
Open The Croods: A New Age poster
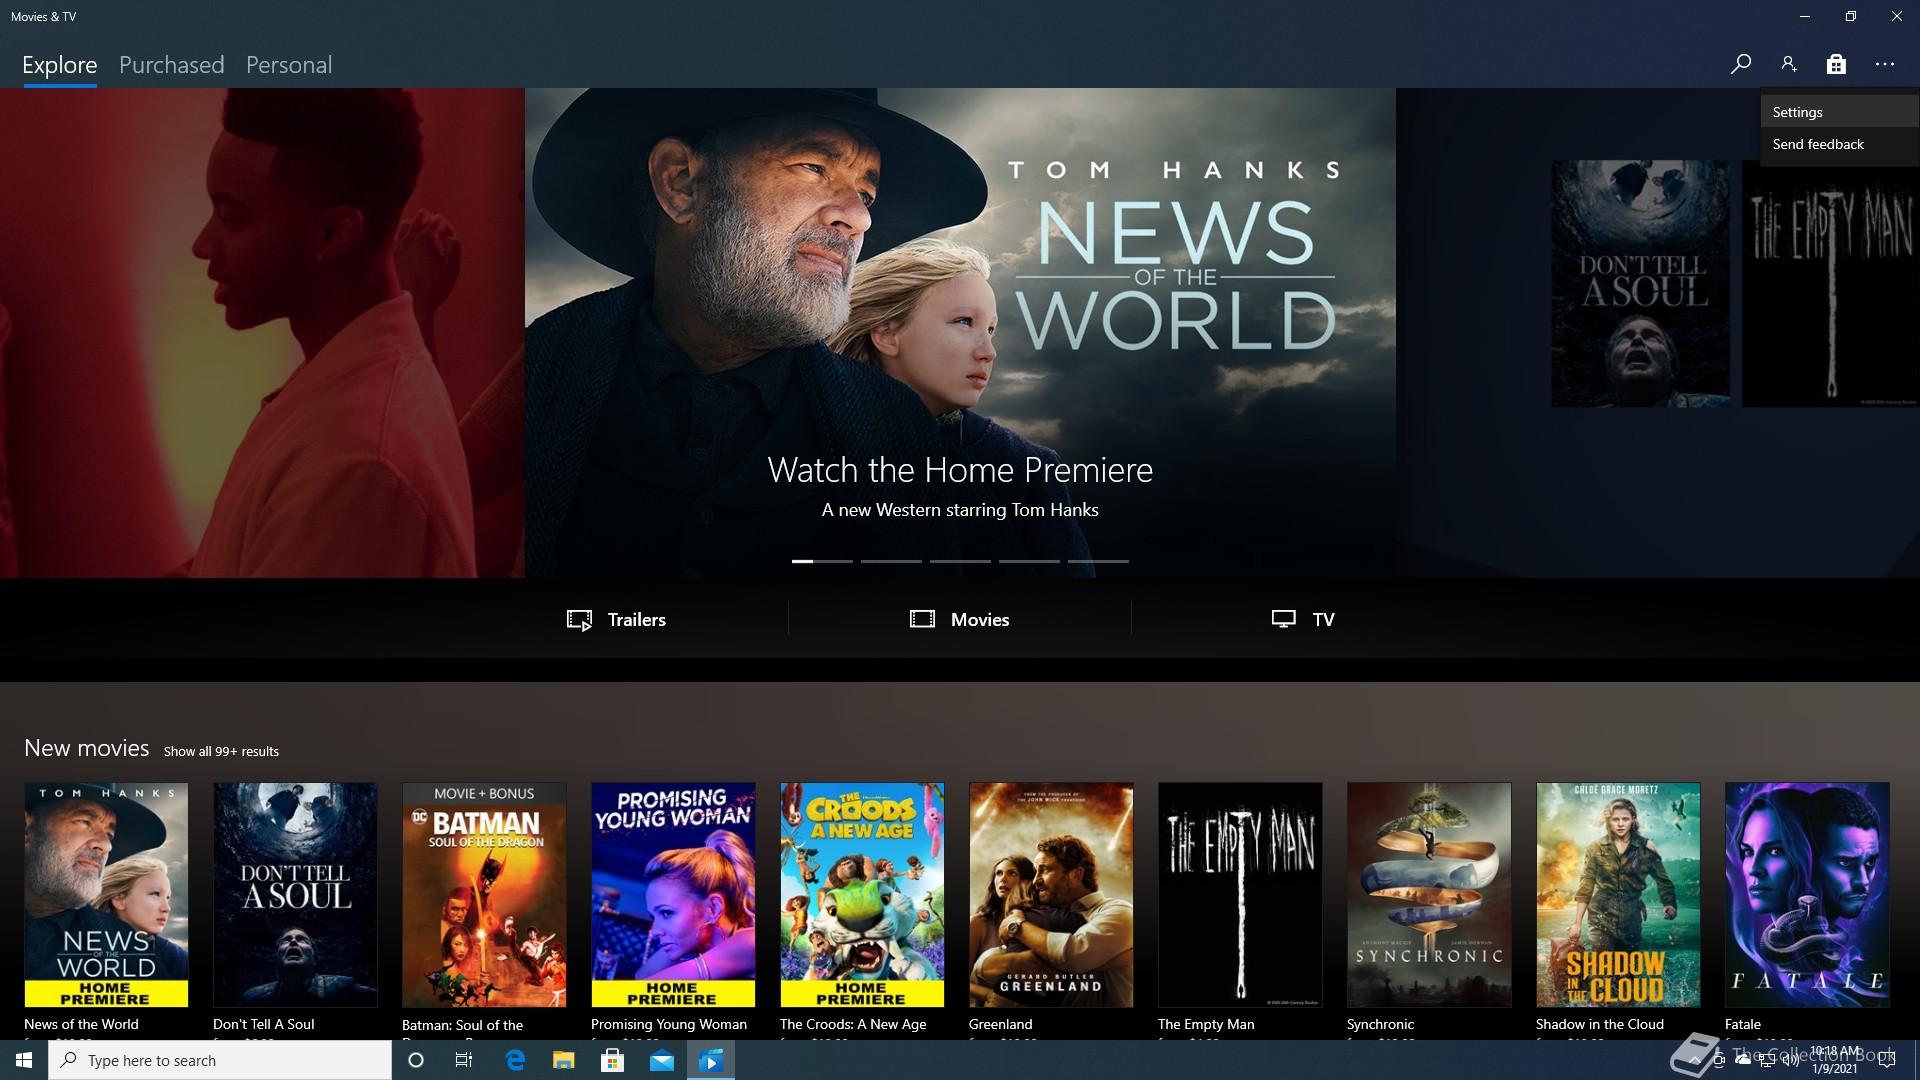pos(862,894)
